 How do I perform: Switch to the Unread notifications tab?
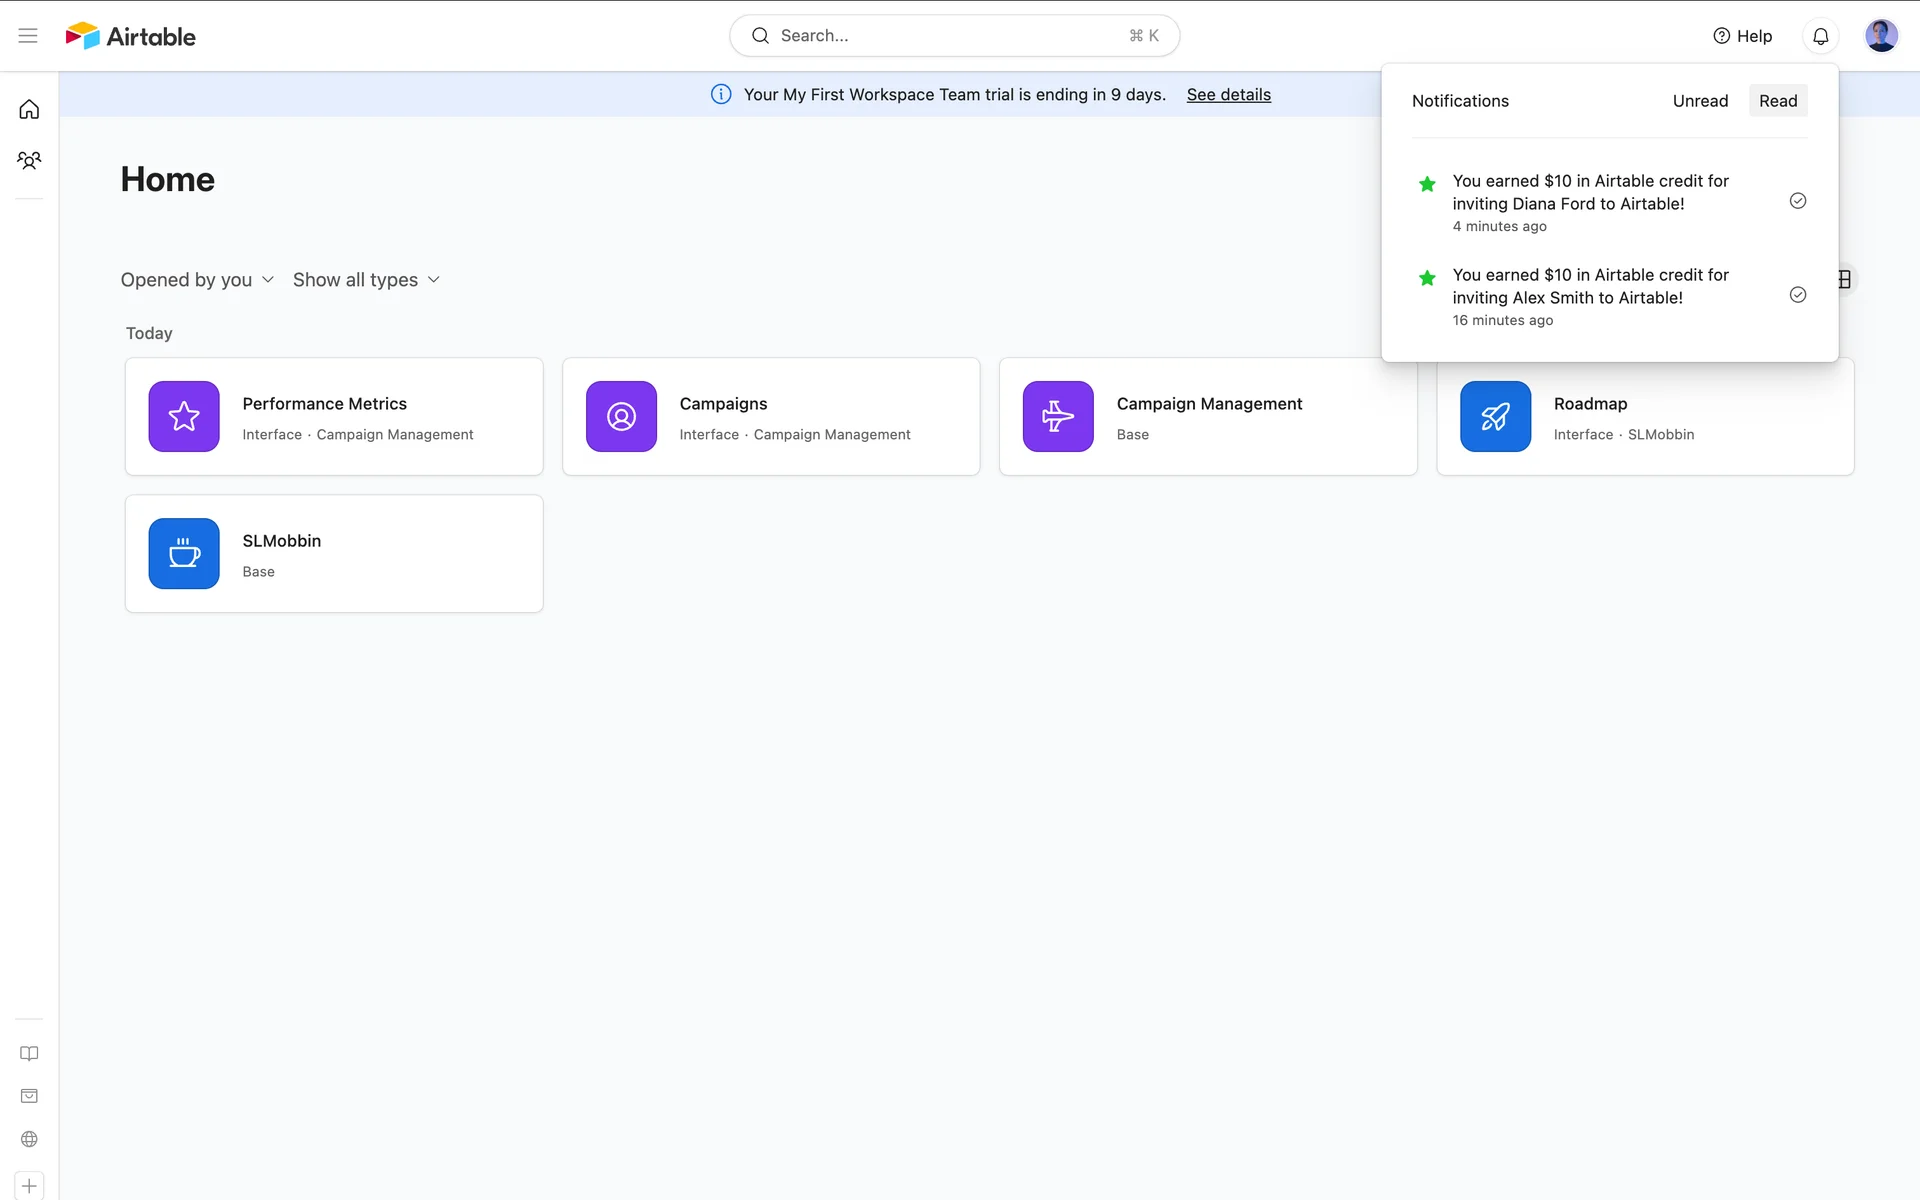tap(1700, 101)
